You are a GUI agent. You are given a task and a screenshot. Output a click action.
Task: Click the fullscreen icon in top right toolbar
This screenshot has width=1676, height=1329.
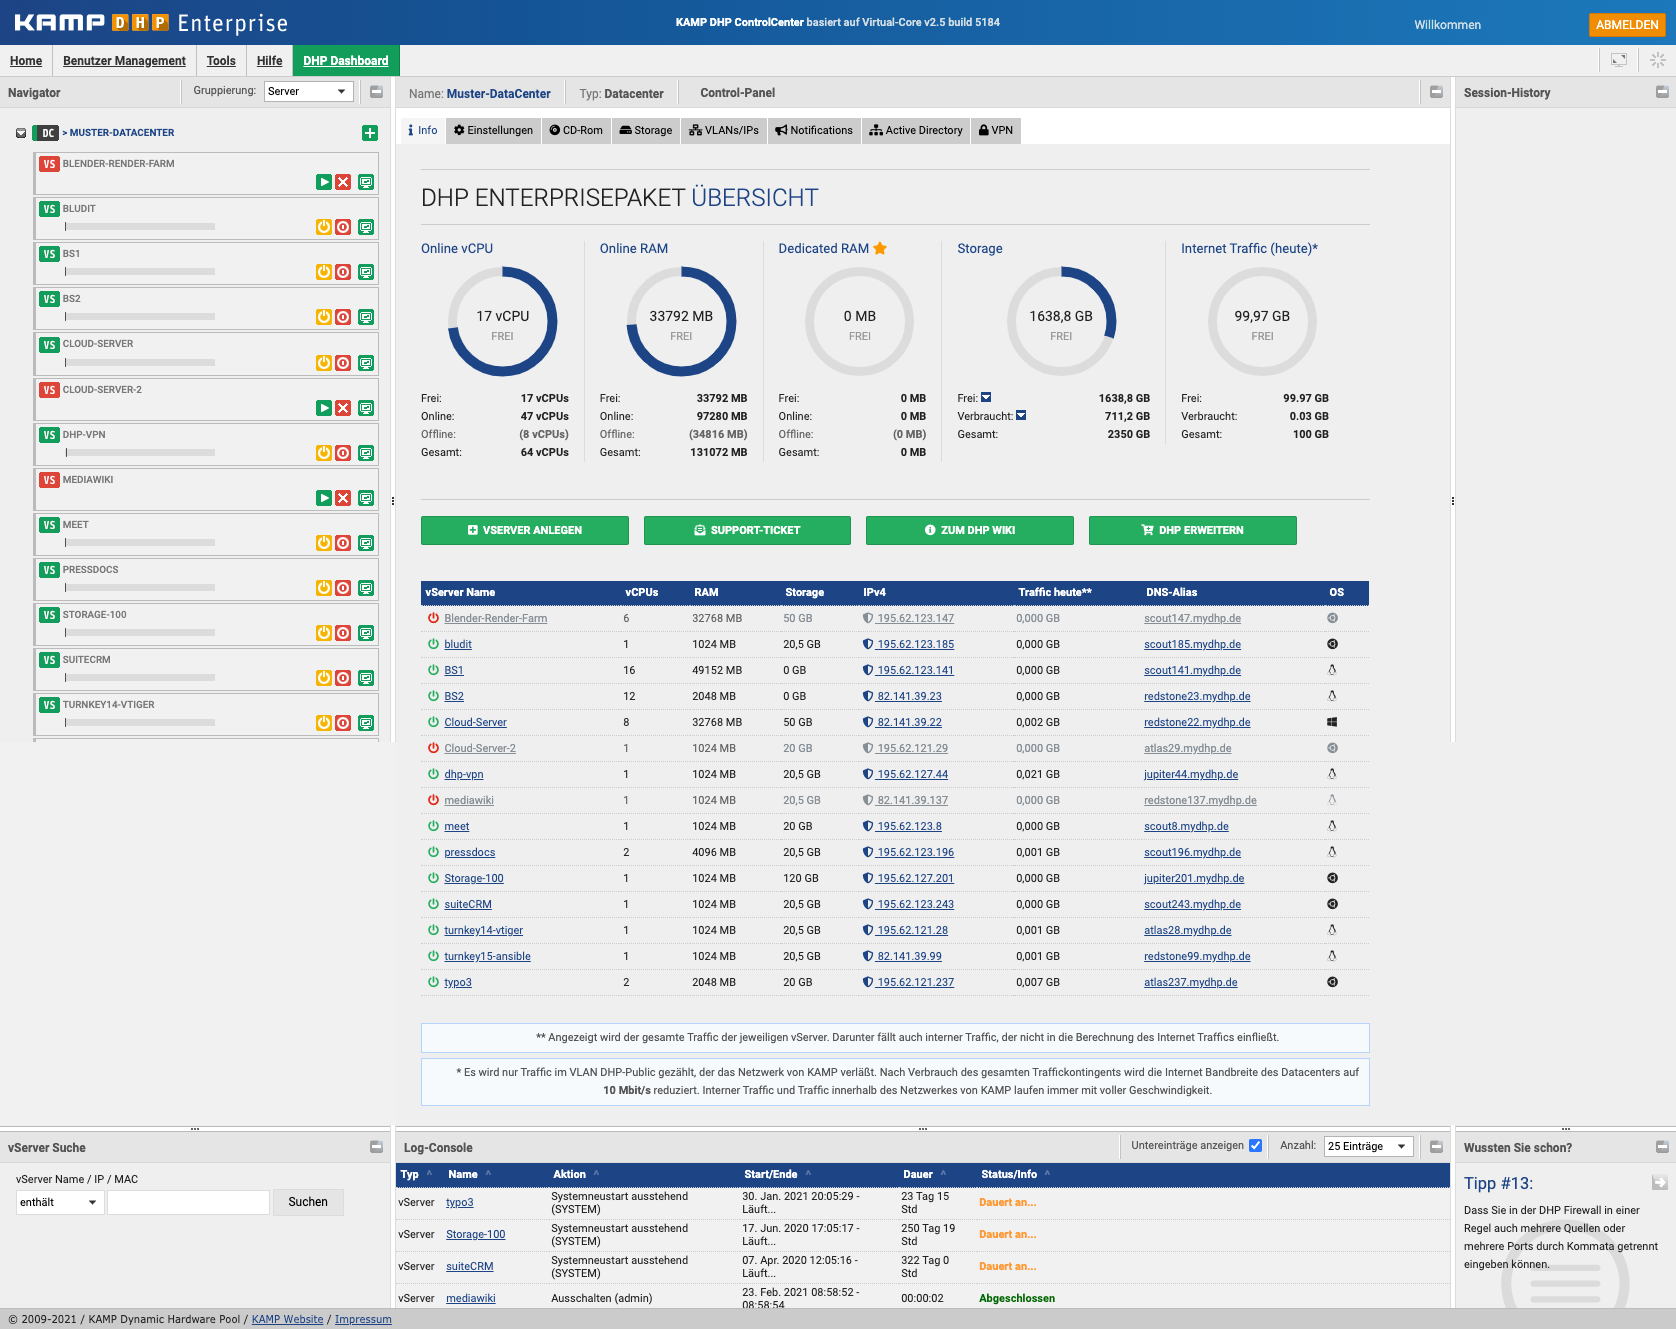click(1619, 60)
